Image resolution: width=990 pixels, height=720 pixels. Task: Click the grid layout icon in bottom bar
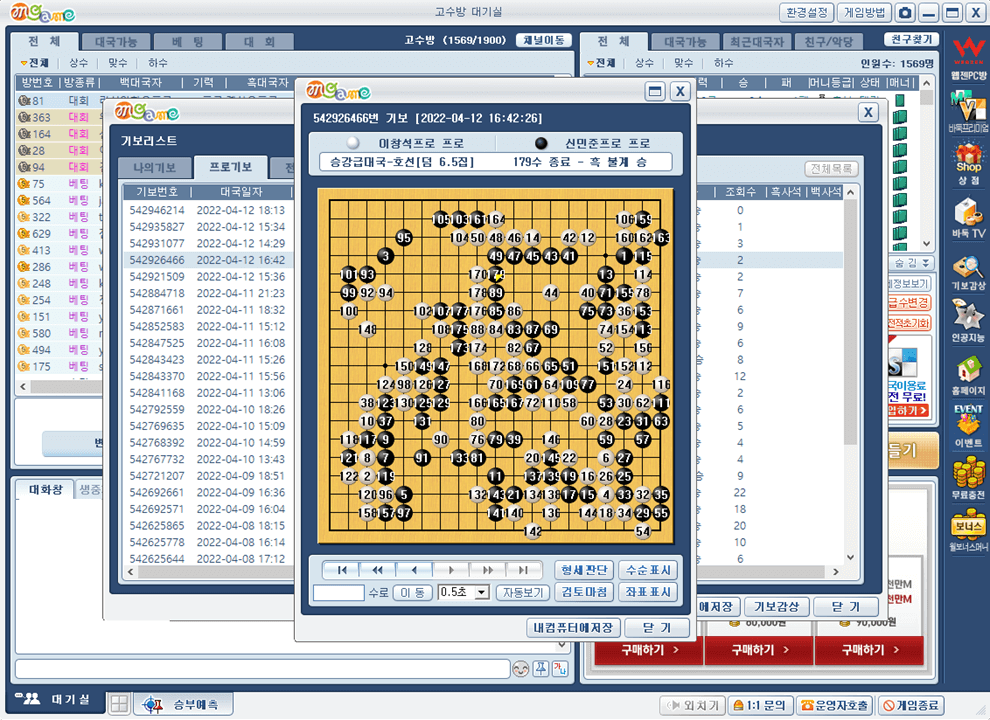pyautogui.click(x=119, y=703)
